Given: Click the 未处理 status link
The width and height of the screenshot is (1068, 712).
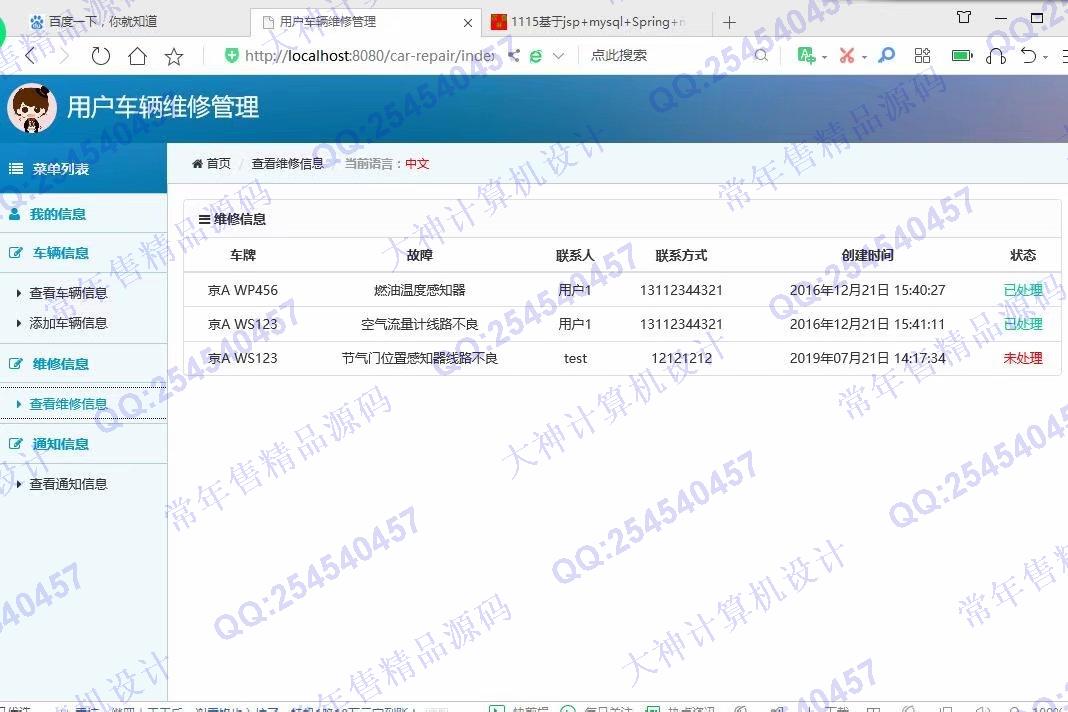Looking at the screenshot, I should 1023,358.
